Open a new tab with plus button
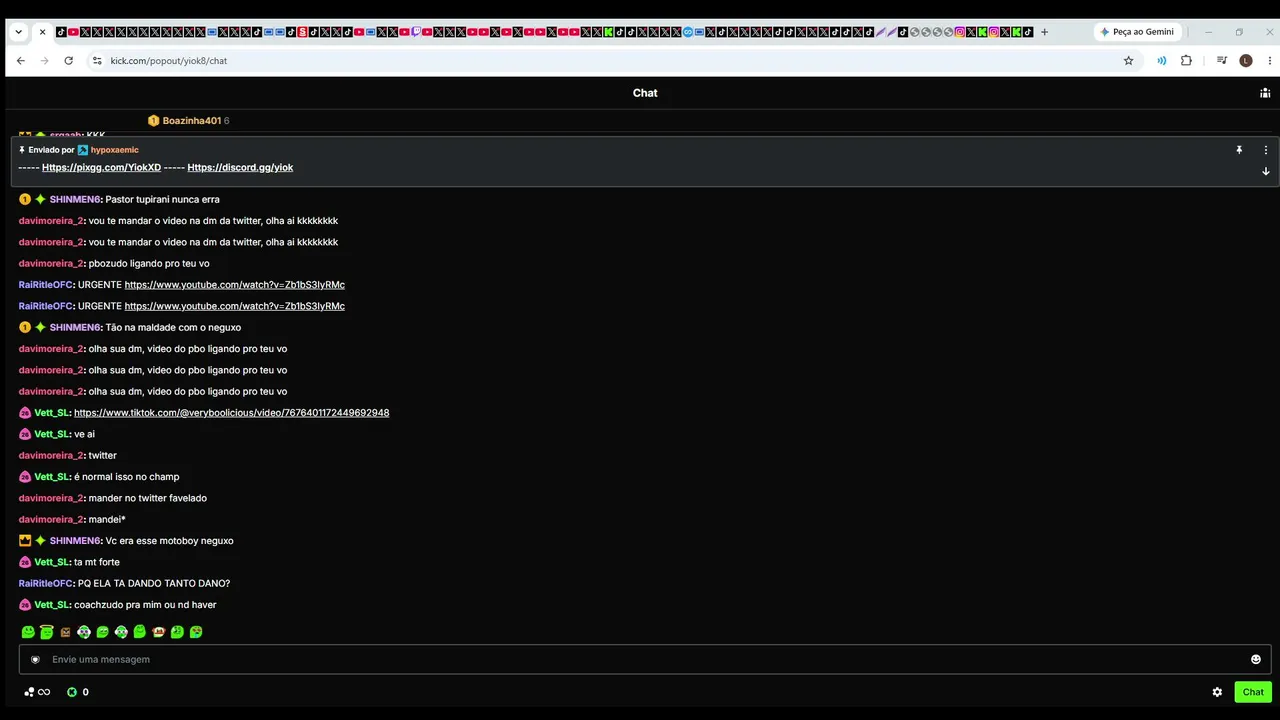The width and height of the screenshot is (1280, 720). click(x=1045, y=32)
